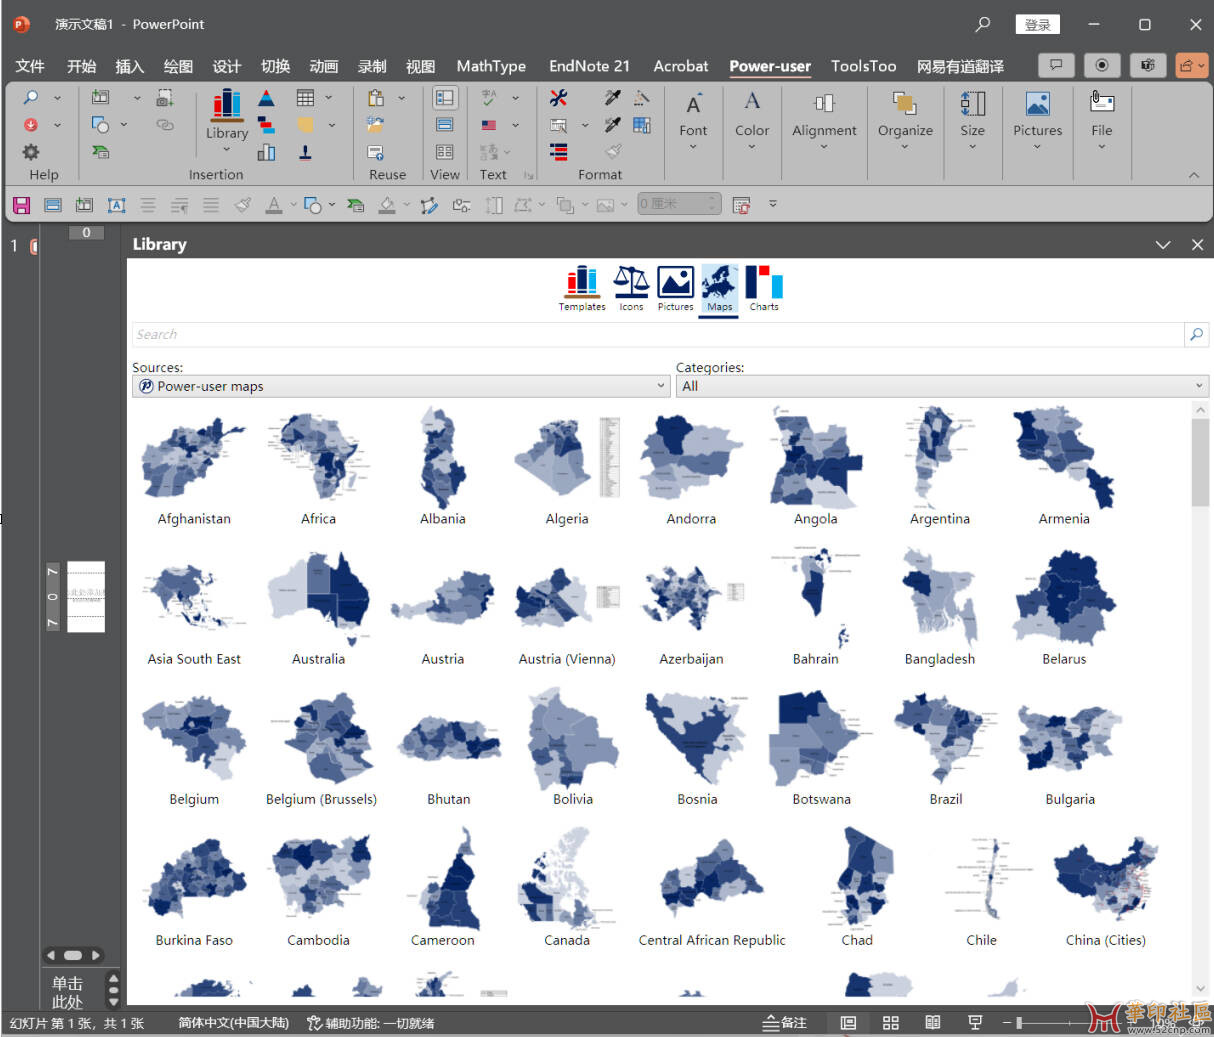Open the settings gear in Help group
The width and height of the screenshot is (1214, 1037).
click(x=31, y=152)
